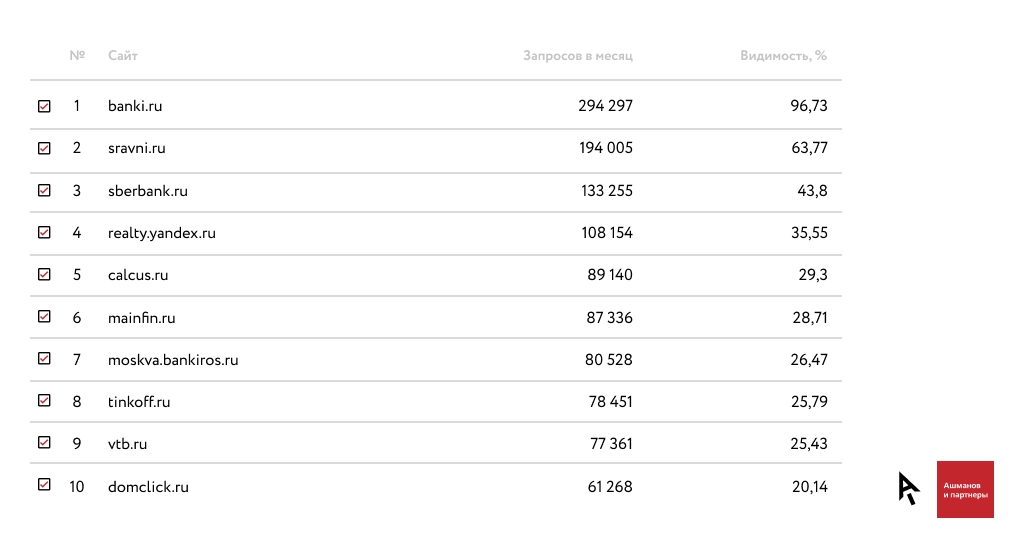Toggle the realty.yandex.ru checkbox
1024x548 pixels.
(44, 232)
